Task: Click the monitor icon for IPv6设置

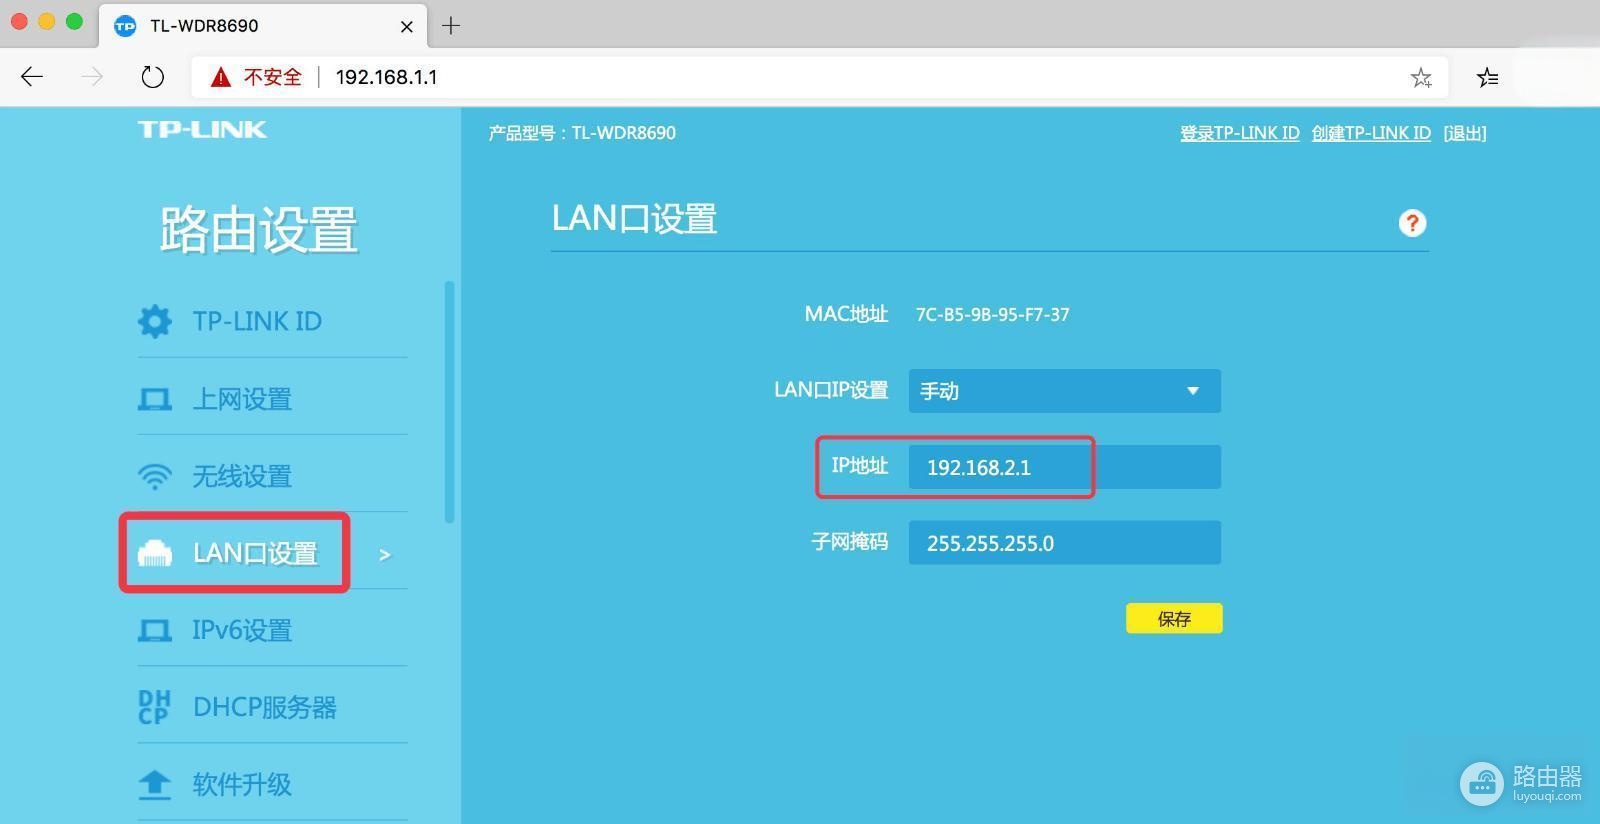Action: tap(155, 630)
